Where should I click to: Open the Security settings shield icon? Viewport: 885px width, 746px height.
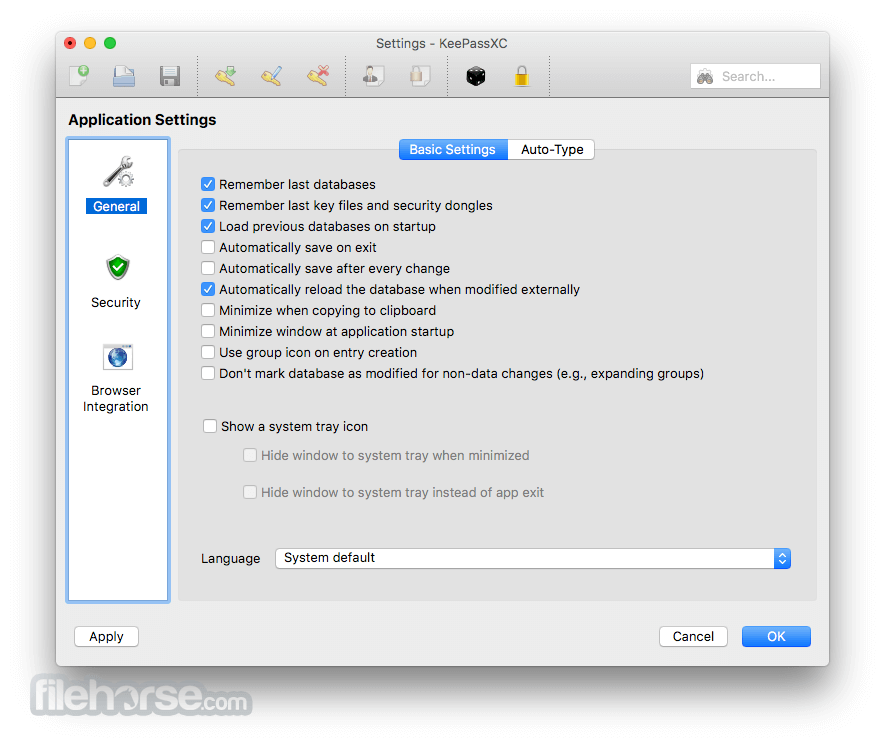(x=117, y=267)
